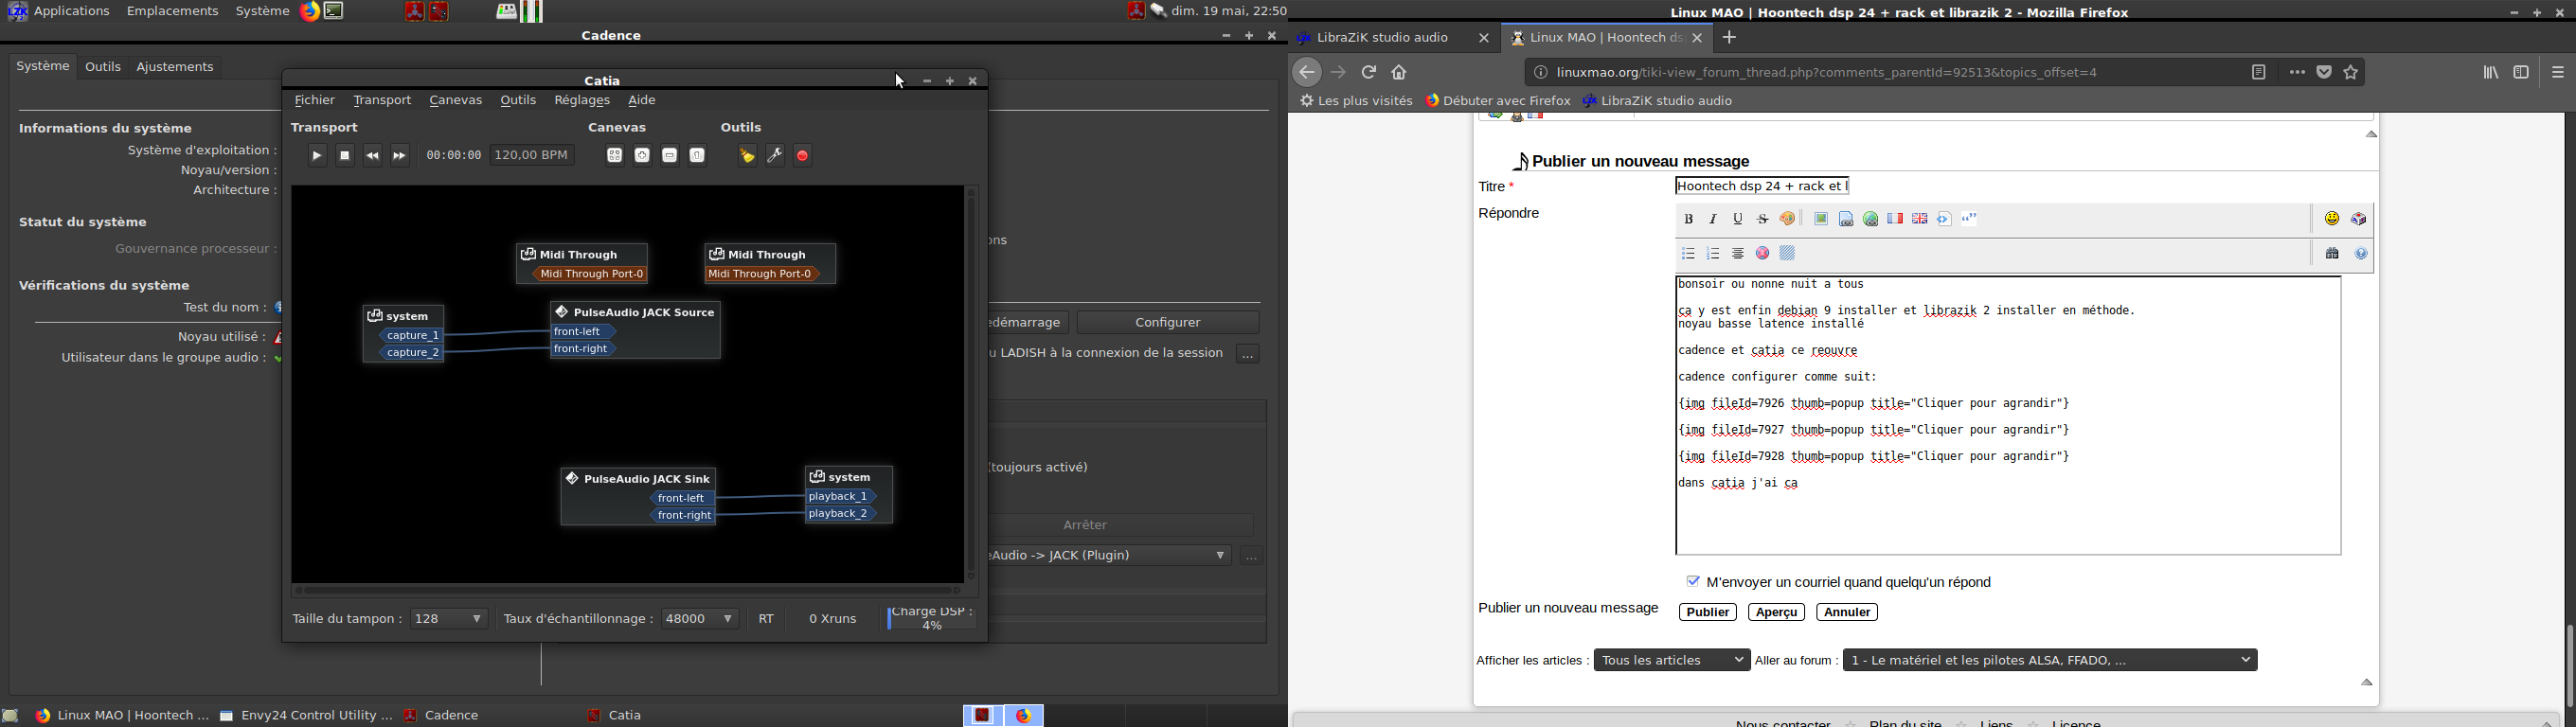Open the buffer size dropdown showing 128
2576x727 pixels.
coord(449,619)
